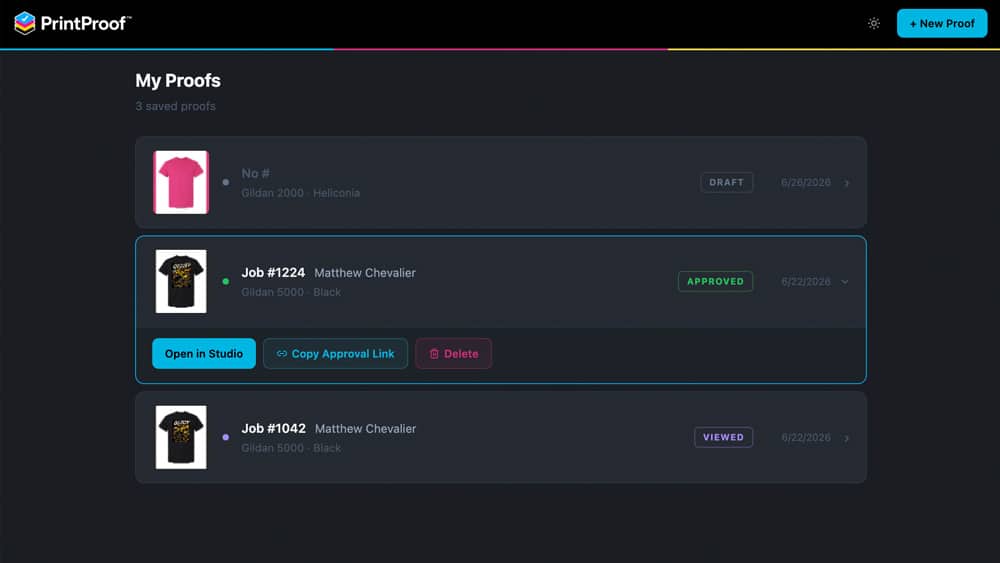Click 'Gildan 2000 · Heliconia' text
This screenshot has height=563, width=1000.
pos(300,193)
